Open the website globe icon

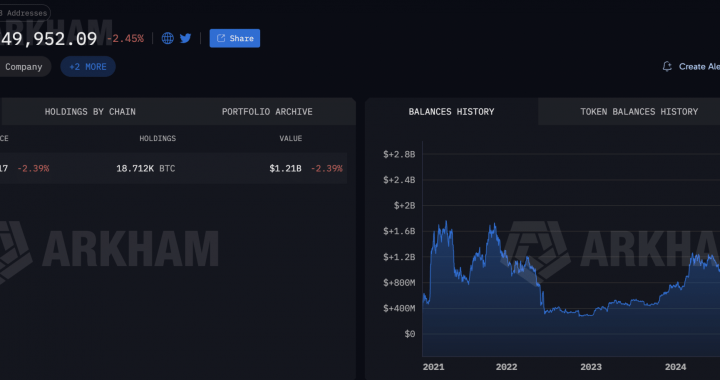pyautogui.click(x=168, y=38)
